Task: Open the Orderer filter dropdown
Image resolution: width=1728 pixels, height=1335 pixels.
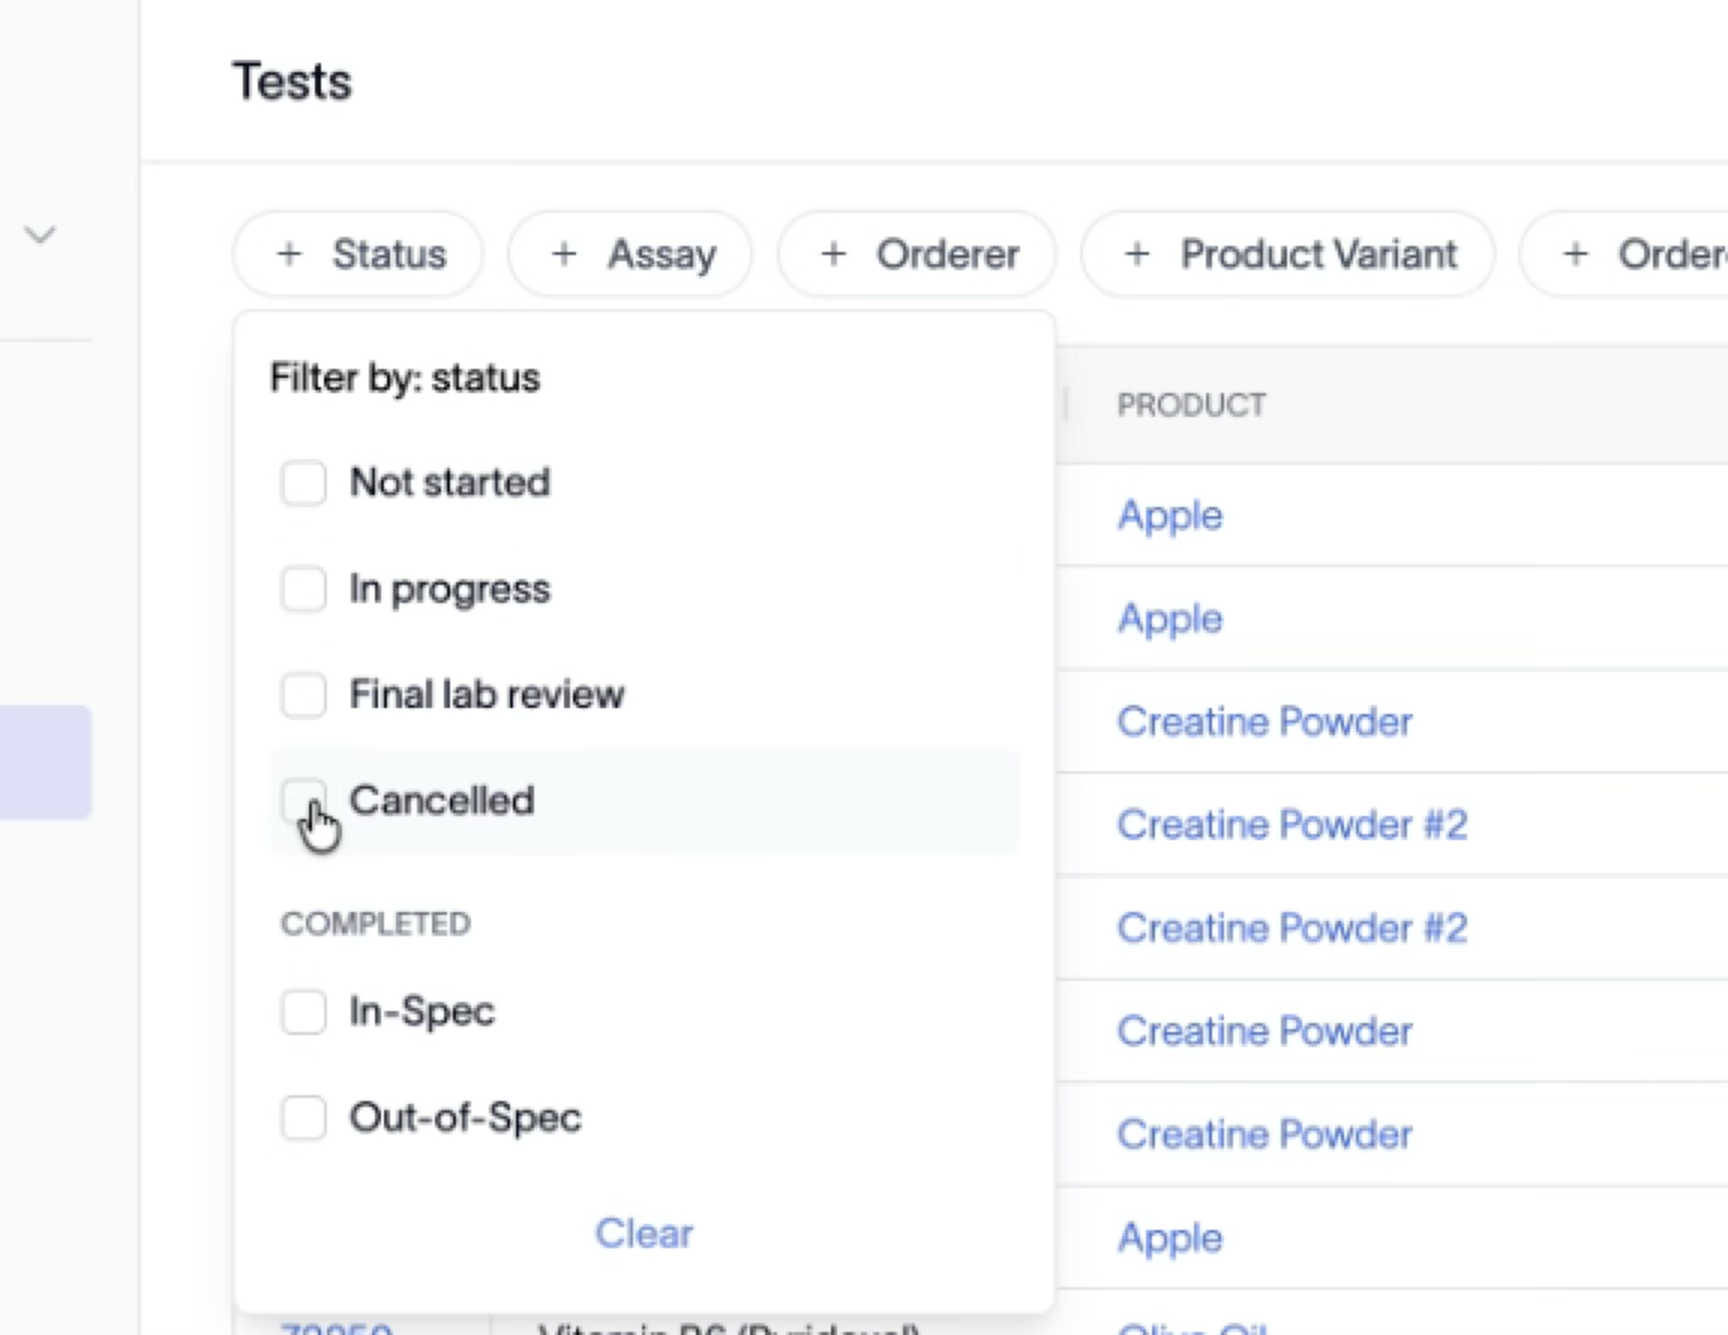Action: click(x=917, y=254)
